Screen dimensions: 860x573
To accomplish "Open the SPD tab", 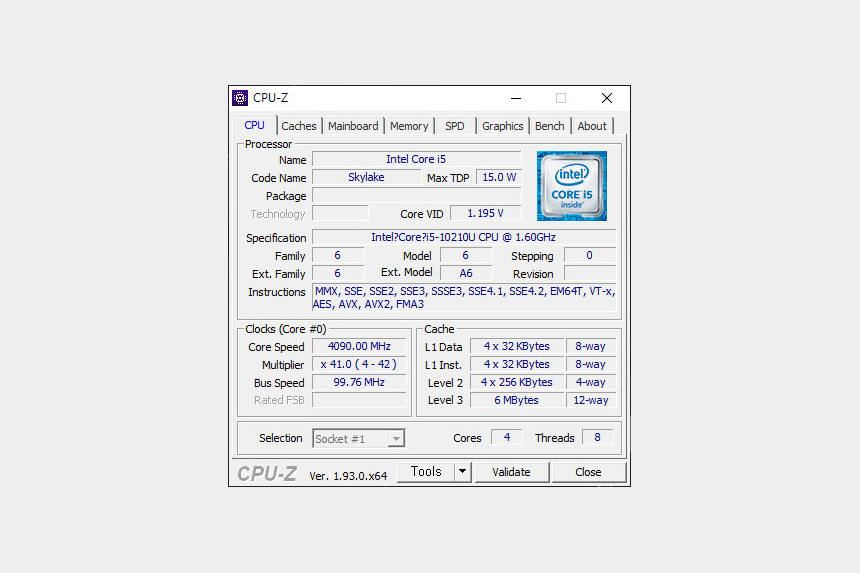I will (455, 126).
